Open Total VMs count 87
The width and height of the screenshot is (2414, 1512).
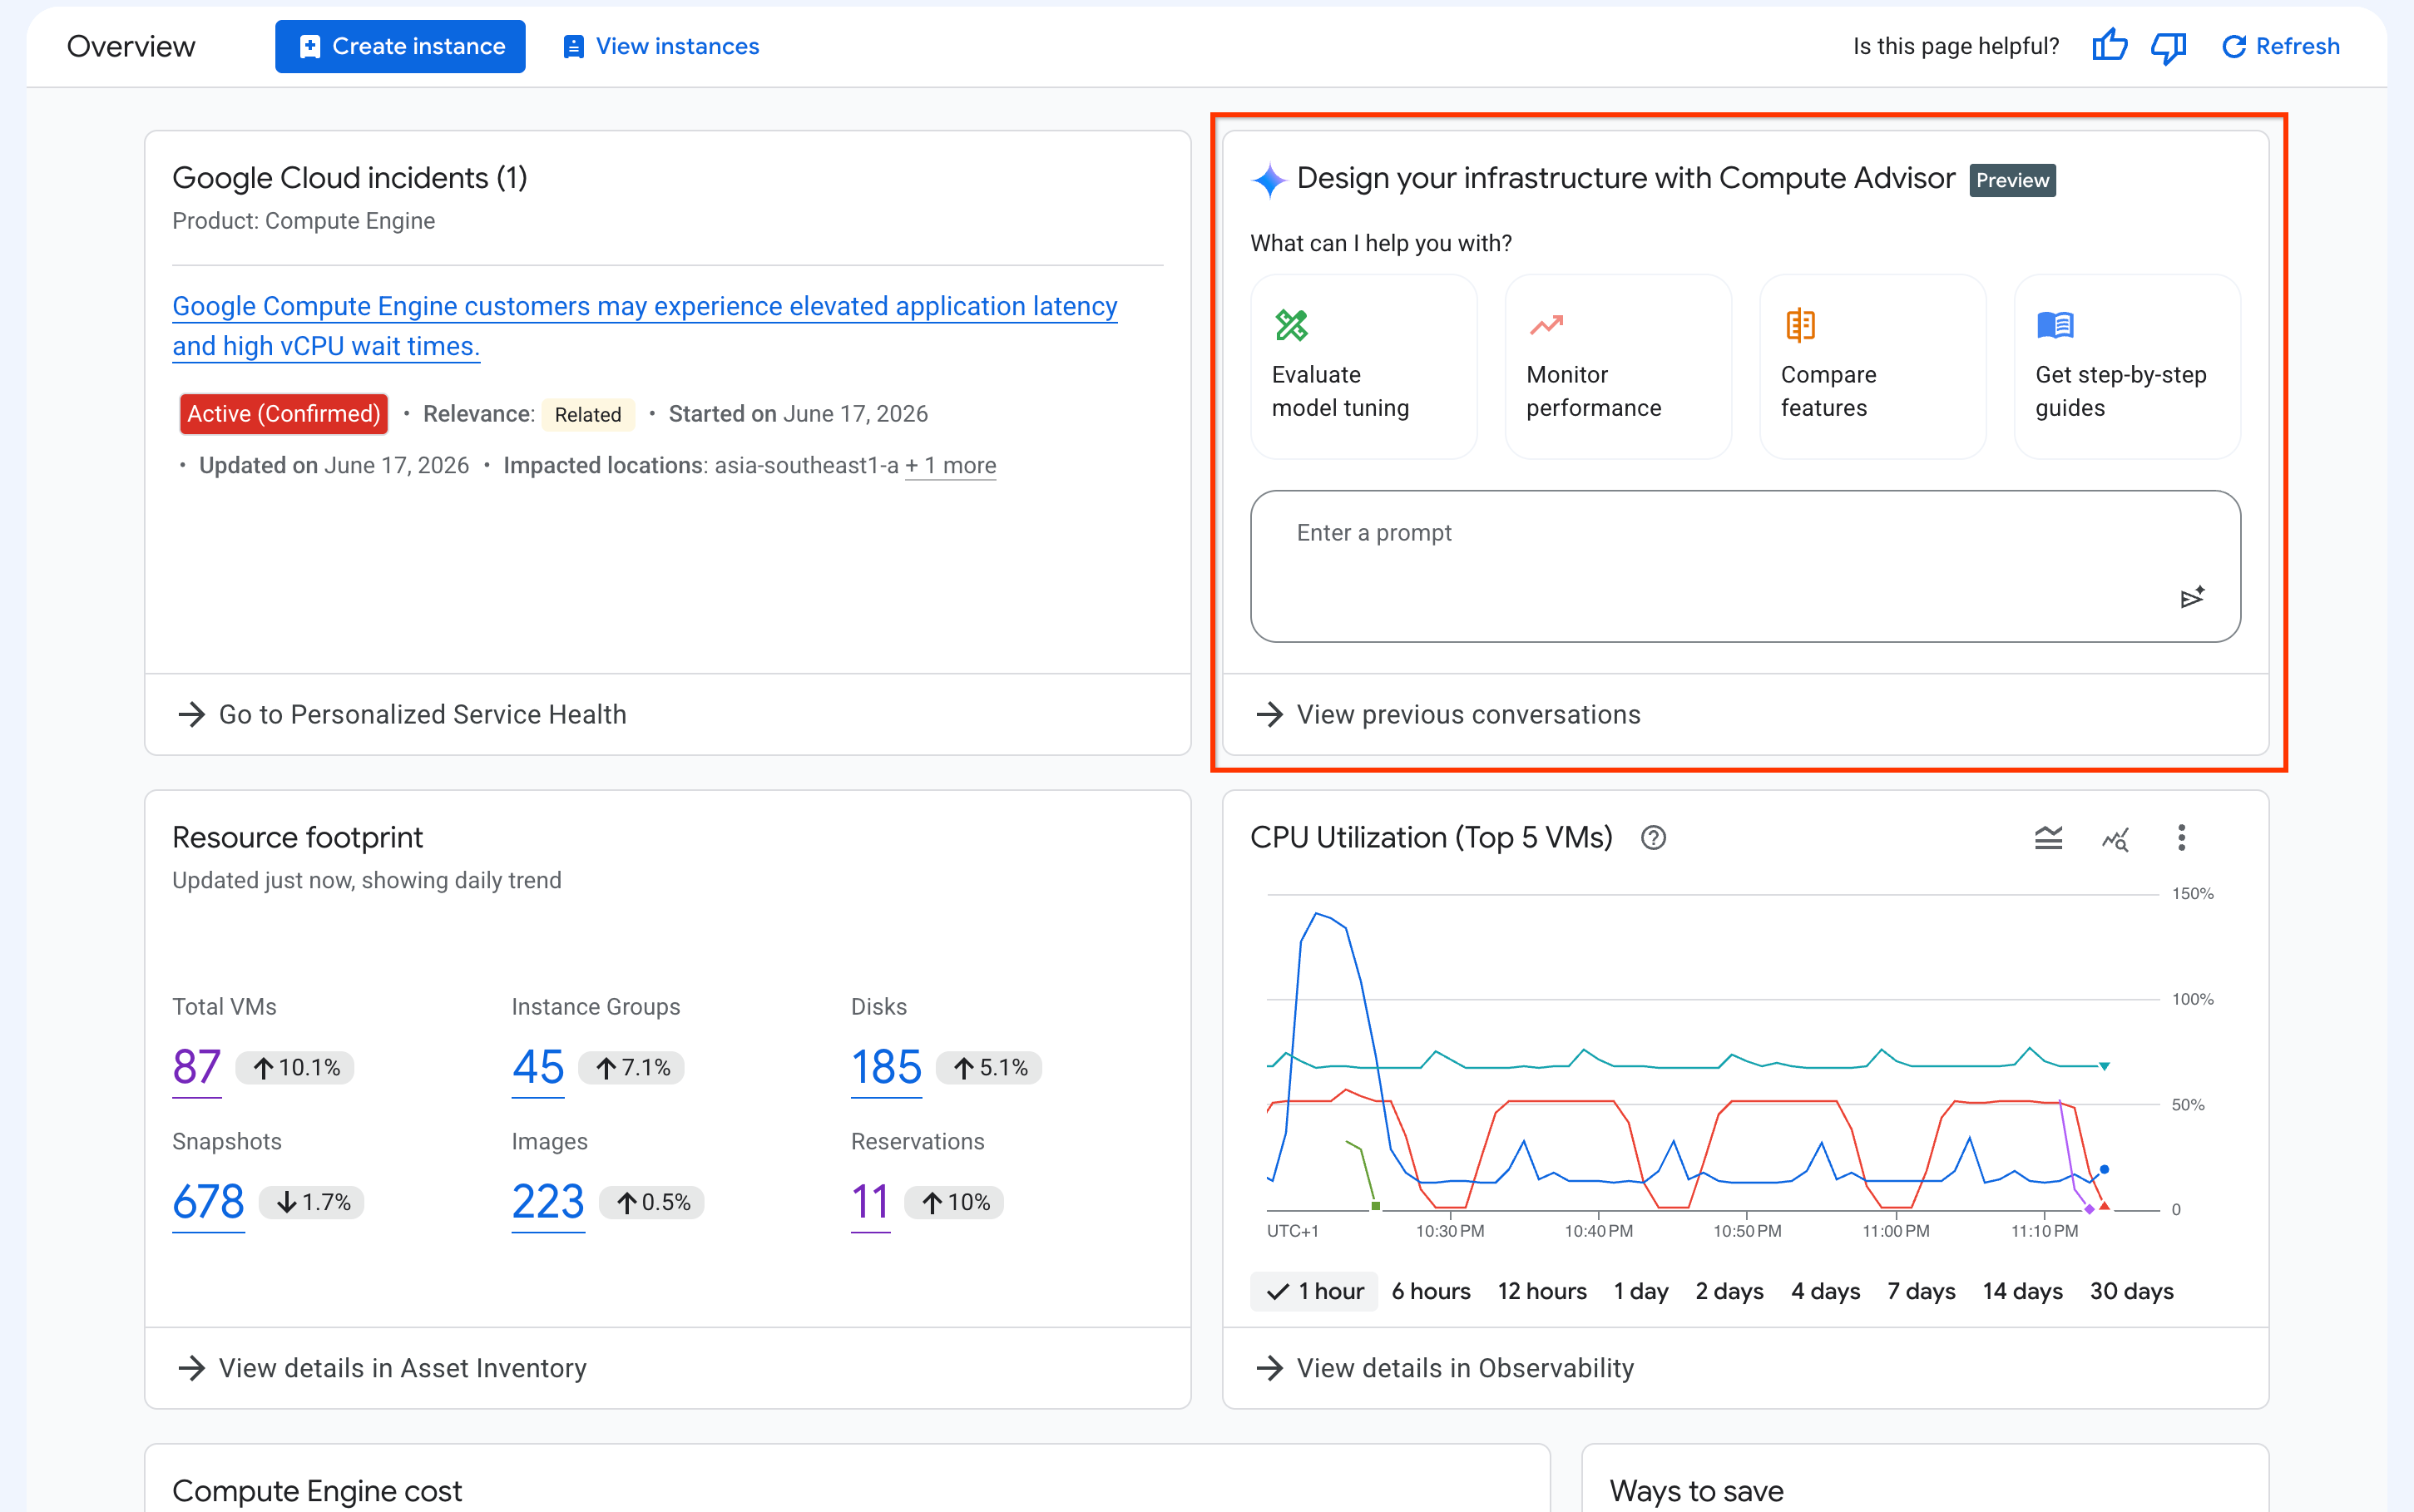197,1067
